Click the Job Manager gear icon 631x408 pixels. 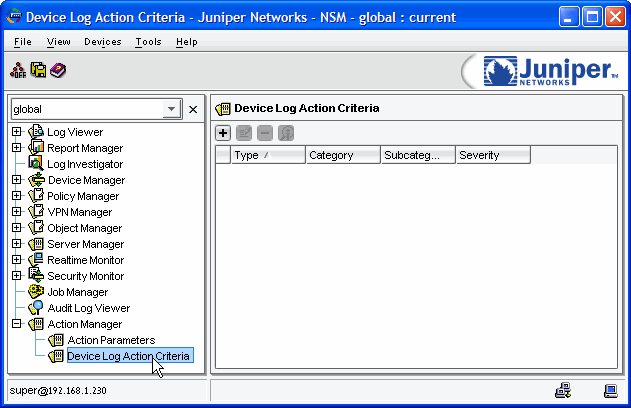click(x=36, y=292)
